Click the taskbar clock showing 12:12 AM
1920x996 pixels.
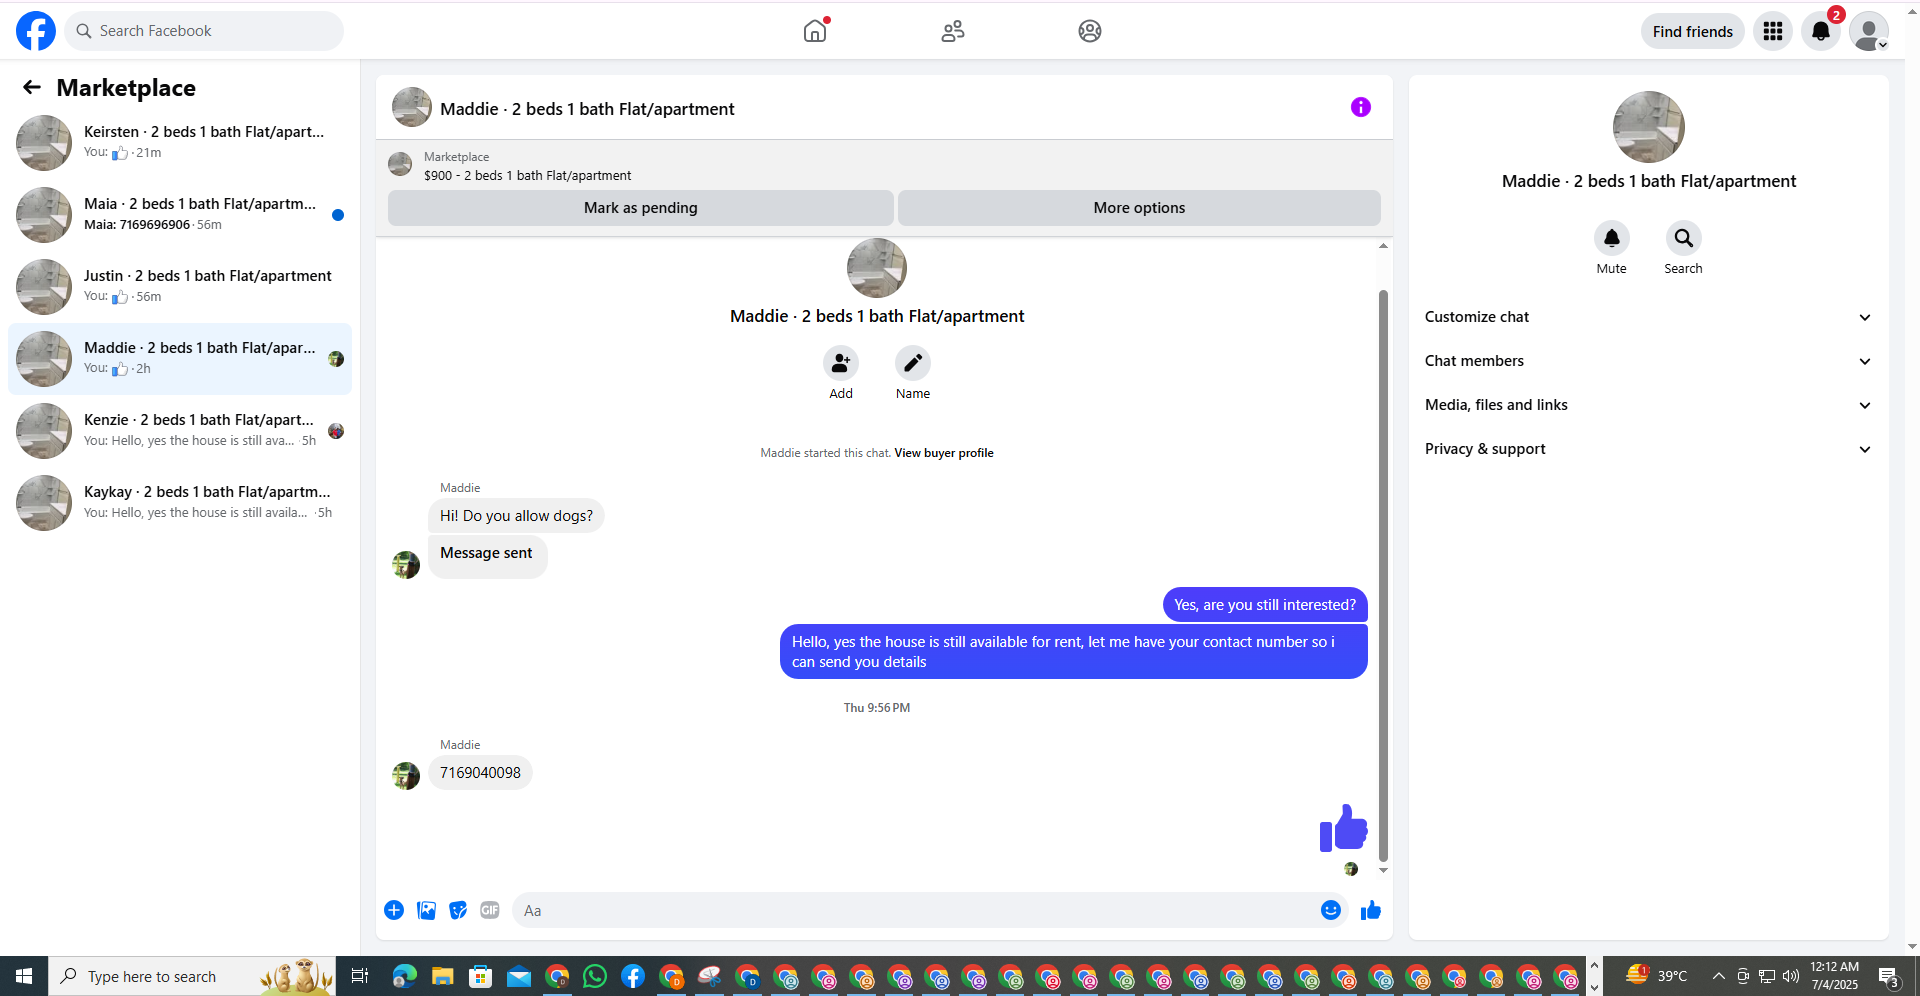pos(1835,976)
